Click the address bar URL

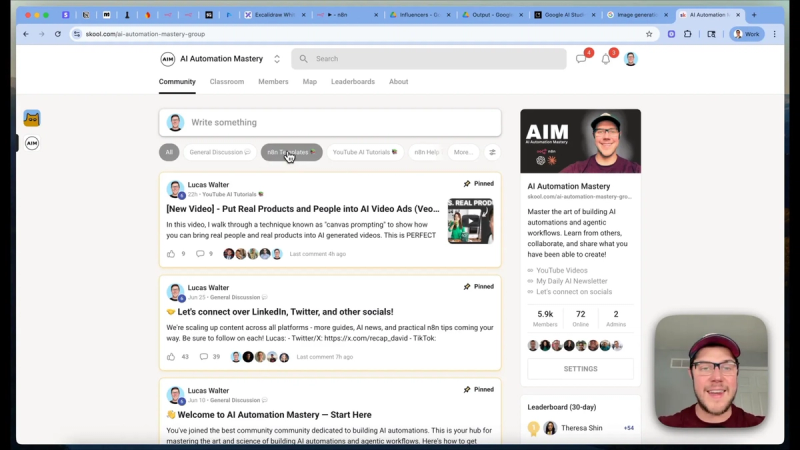pos(145,34)
